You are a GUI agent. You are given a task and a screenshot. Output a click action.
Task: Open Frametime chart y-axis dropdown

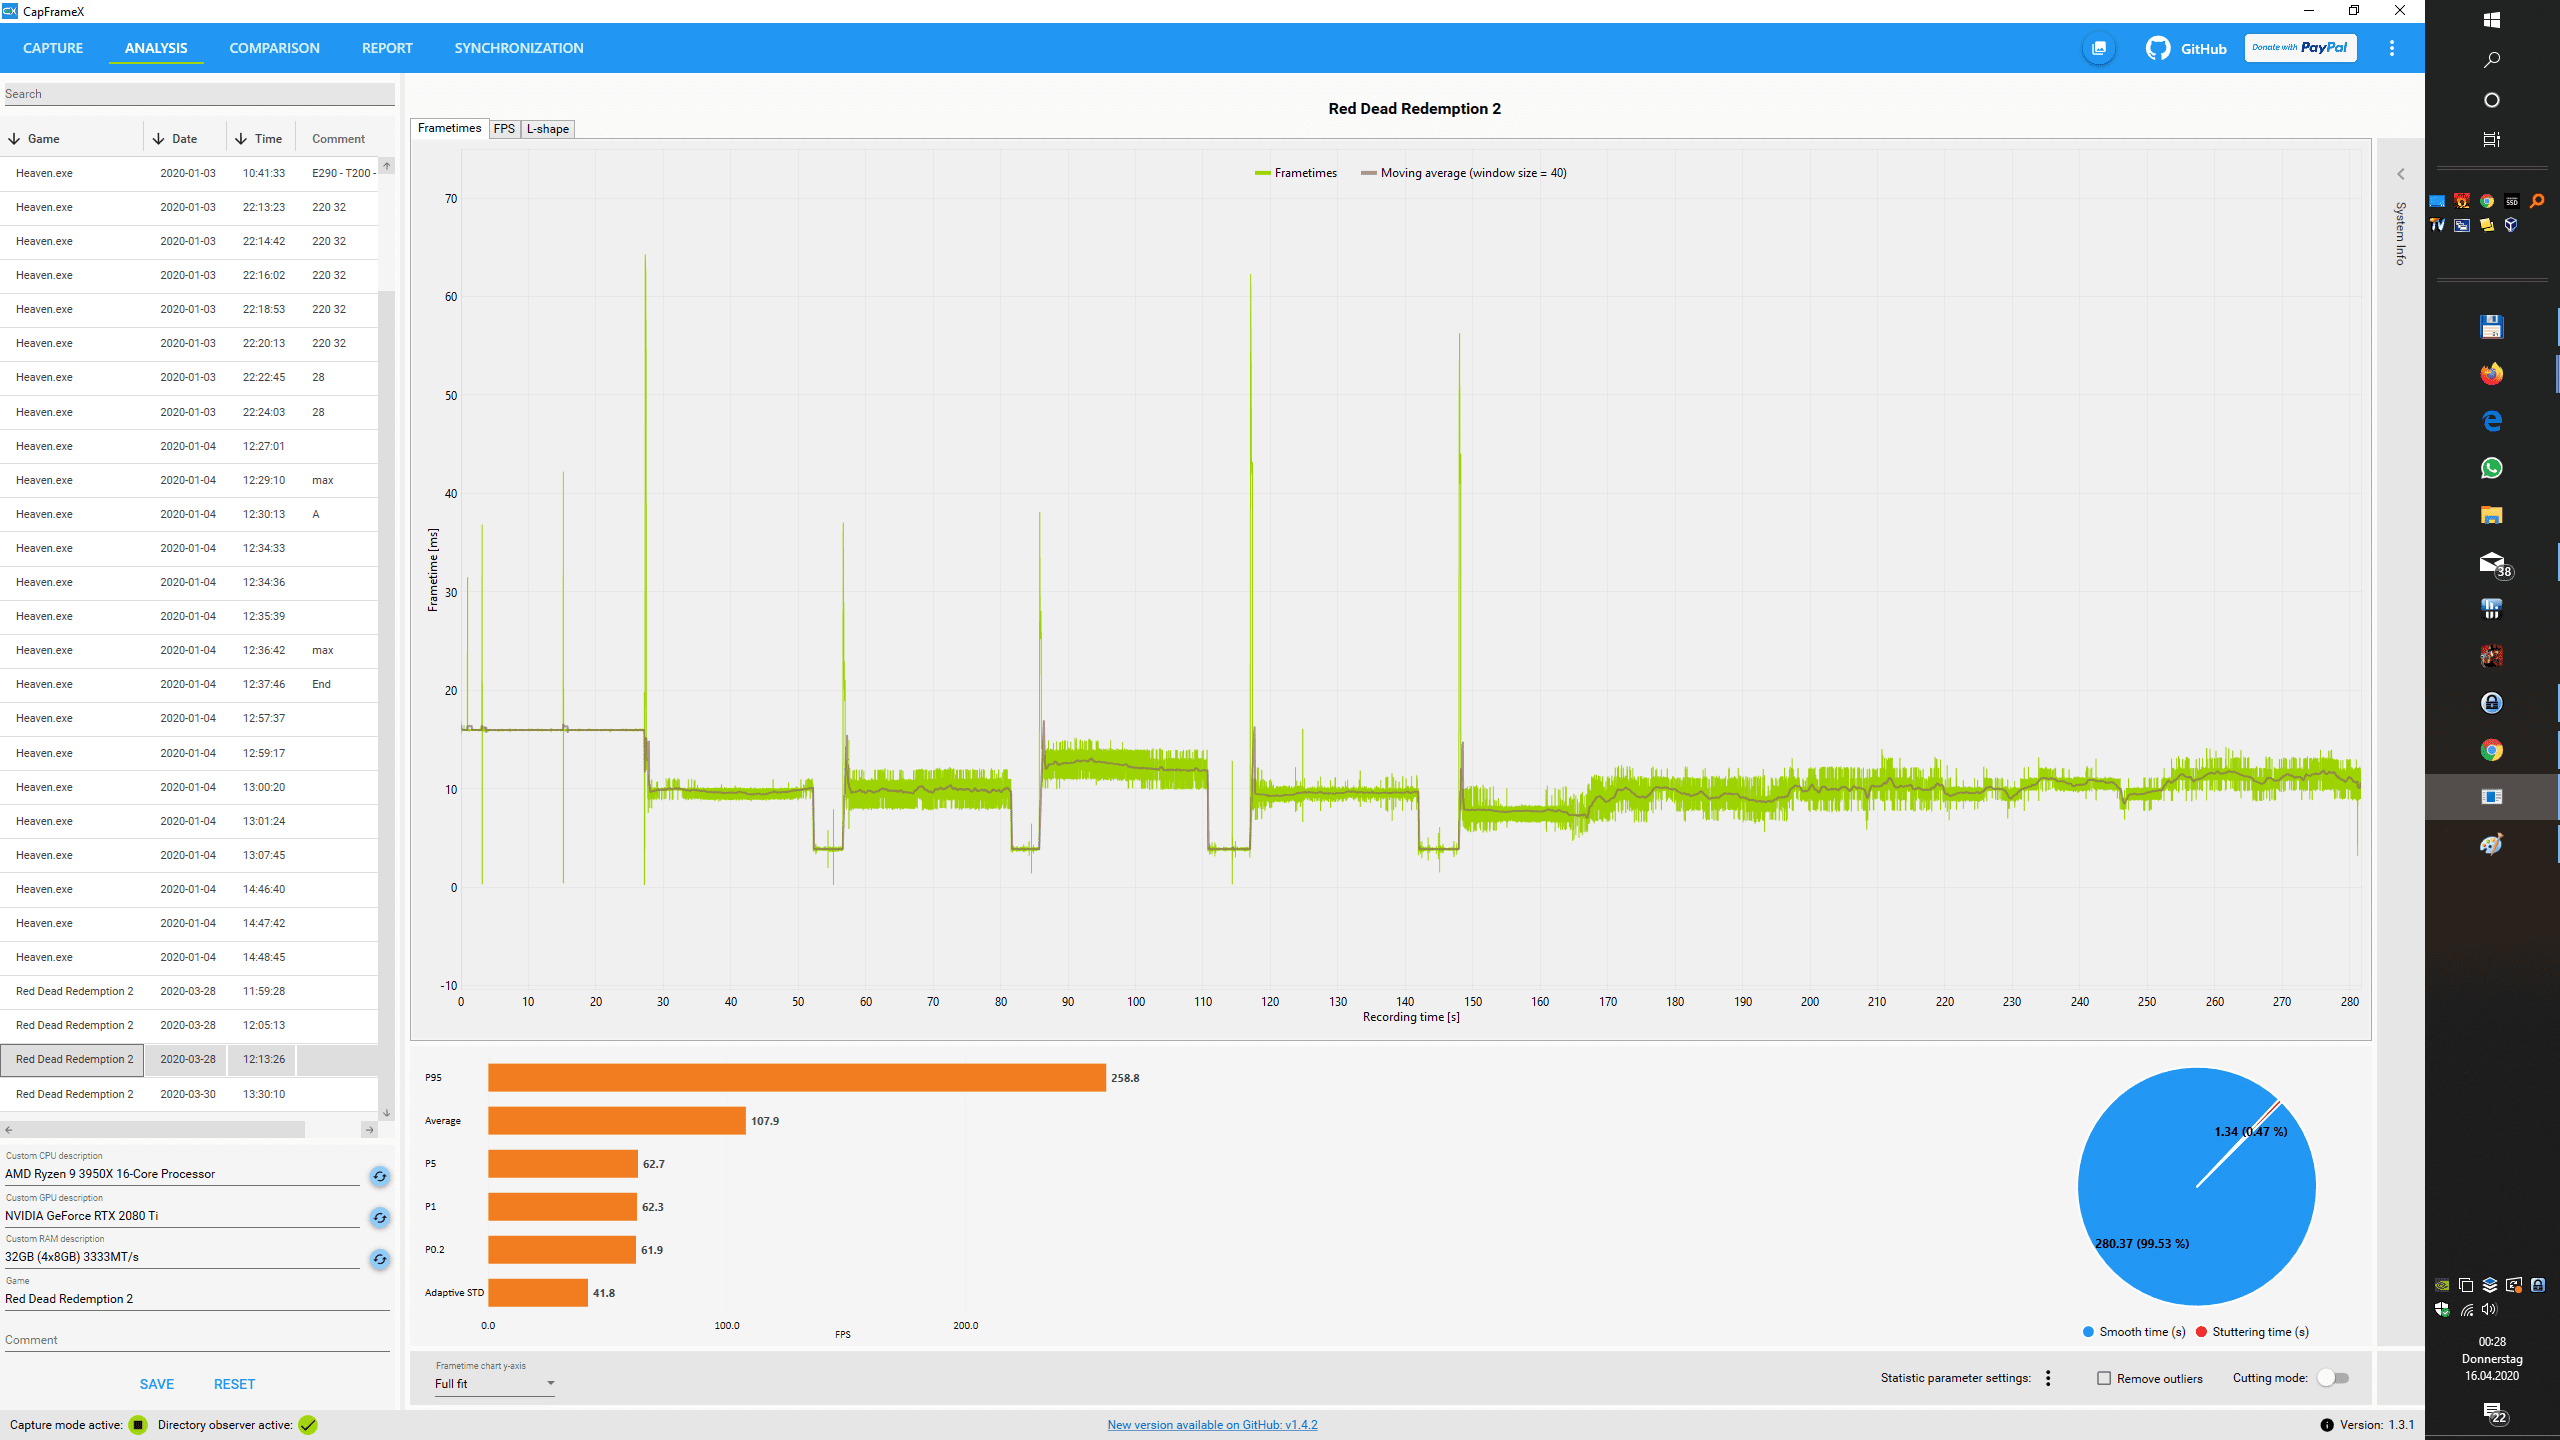[494, 1384]
